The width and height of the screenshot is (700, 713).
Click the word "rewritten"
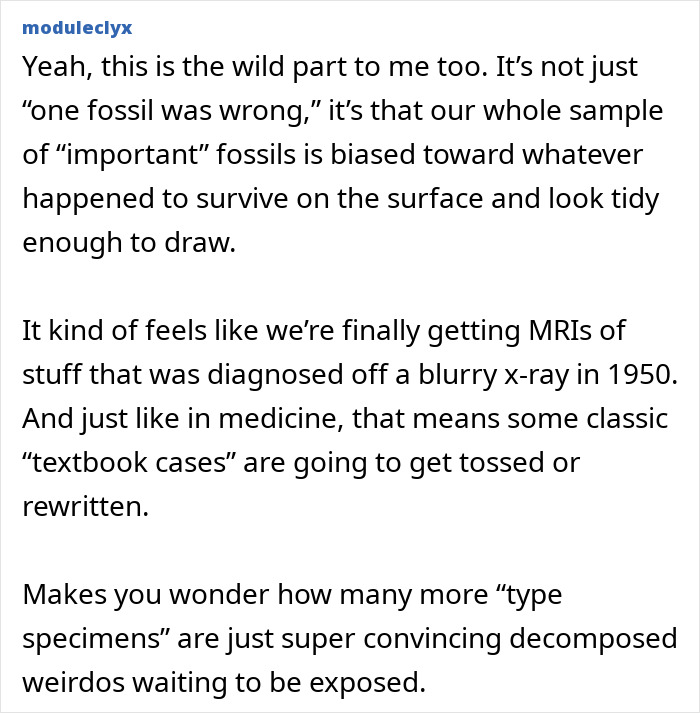click(x=84, y=506)
